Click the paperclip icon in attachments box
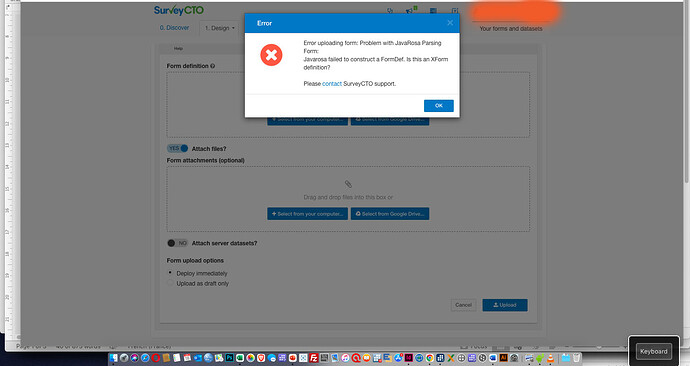This screenshot has width=690, height=366. (348, 184)
